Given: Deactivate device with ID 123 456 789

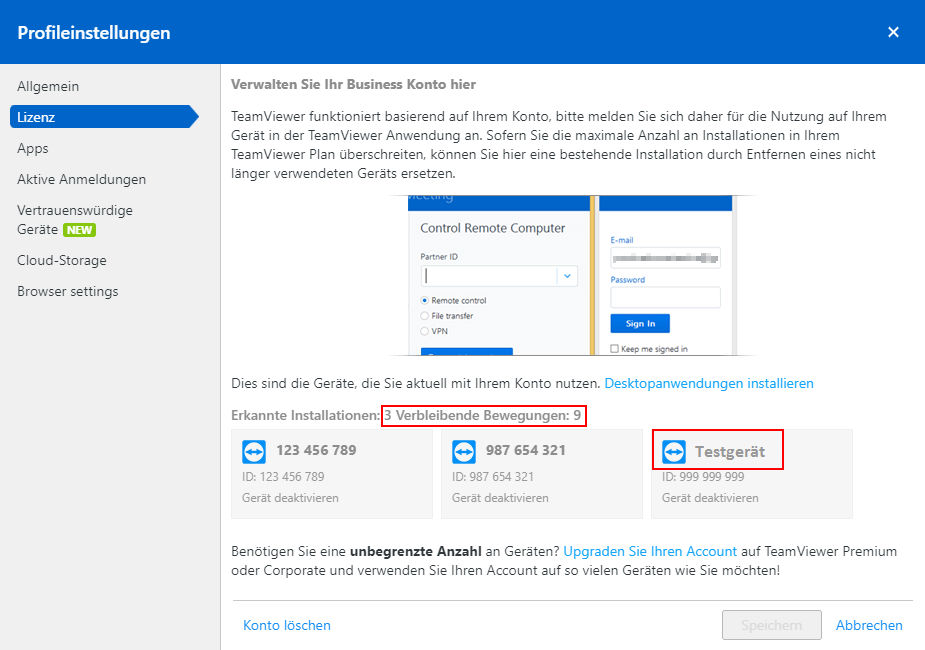Looking at the screenshot, I should (290, 498).
